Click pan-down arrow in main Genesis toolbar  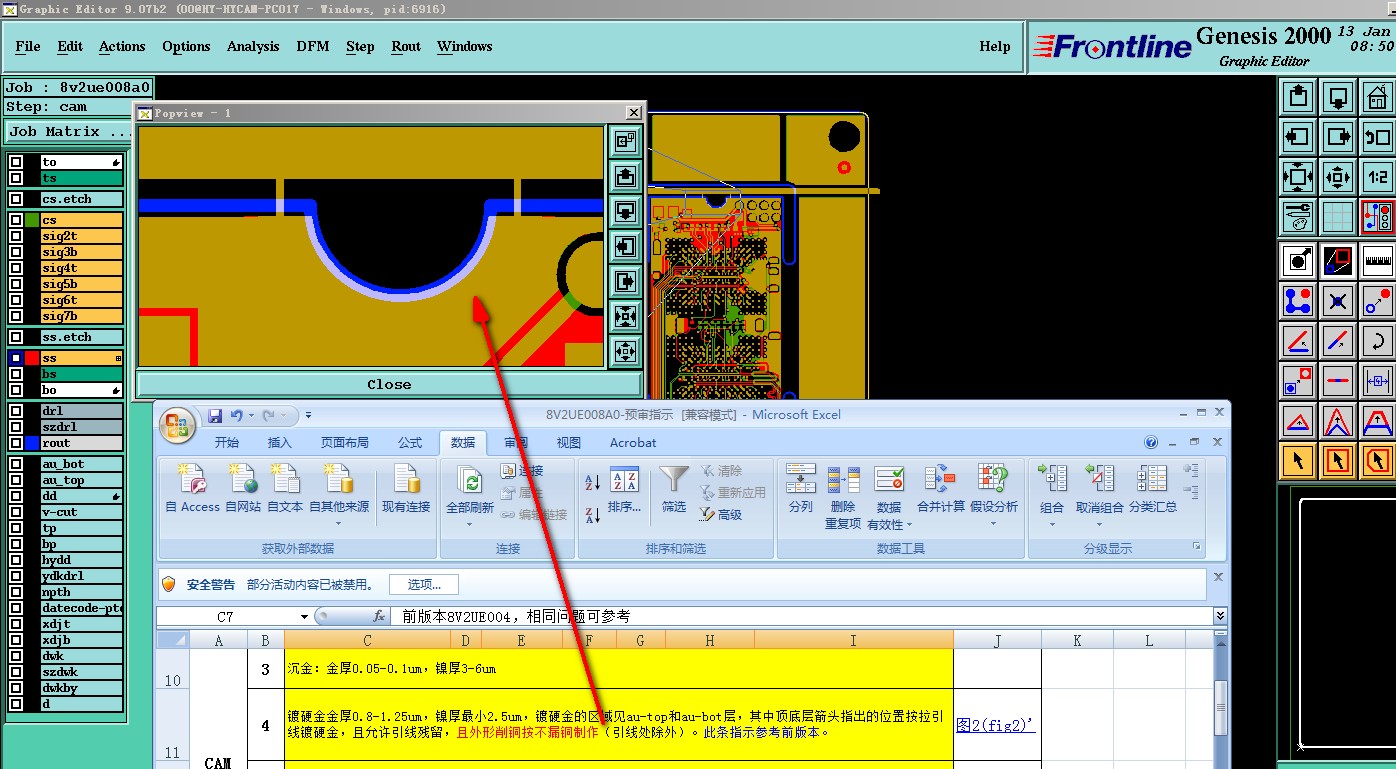(1338, 97)
